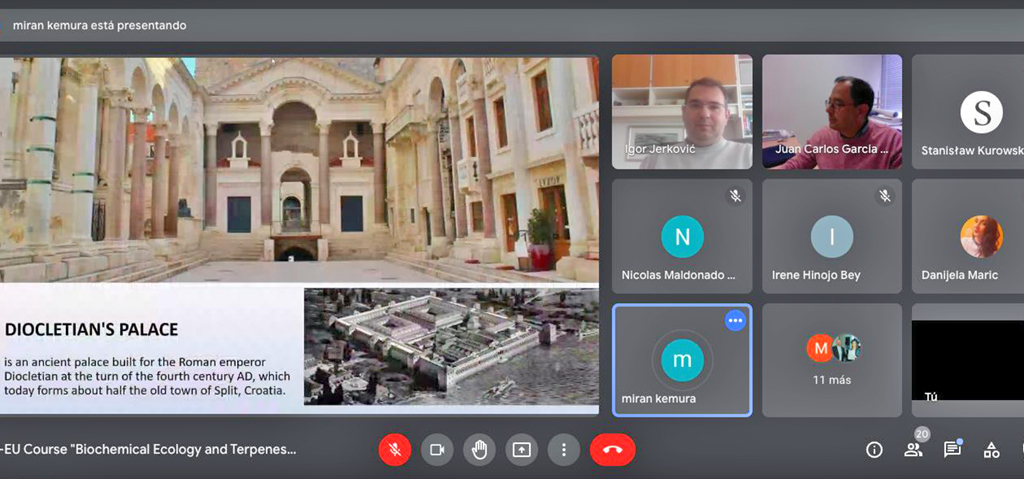Click the muted mic icon on Nicolas Maldonado's tile

coord(735,196)
